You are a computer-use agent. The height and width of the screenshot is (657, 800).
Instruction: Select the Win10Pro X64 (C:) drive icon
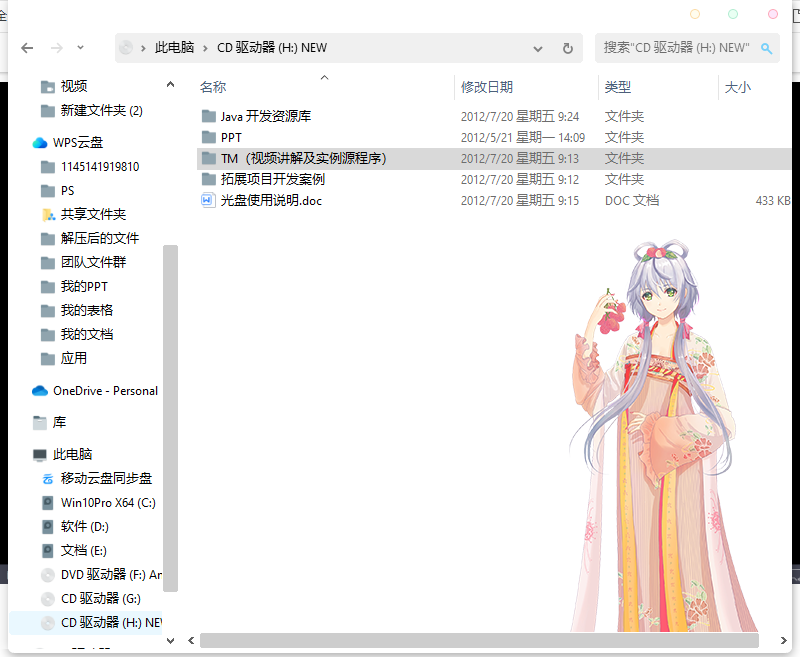[x=47, y=503]
